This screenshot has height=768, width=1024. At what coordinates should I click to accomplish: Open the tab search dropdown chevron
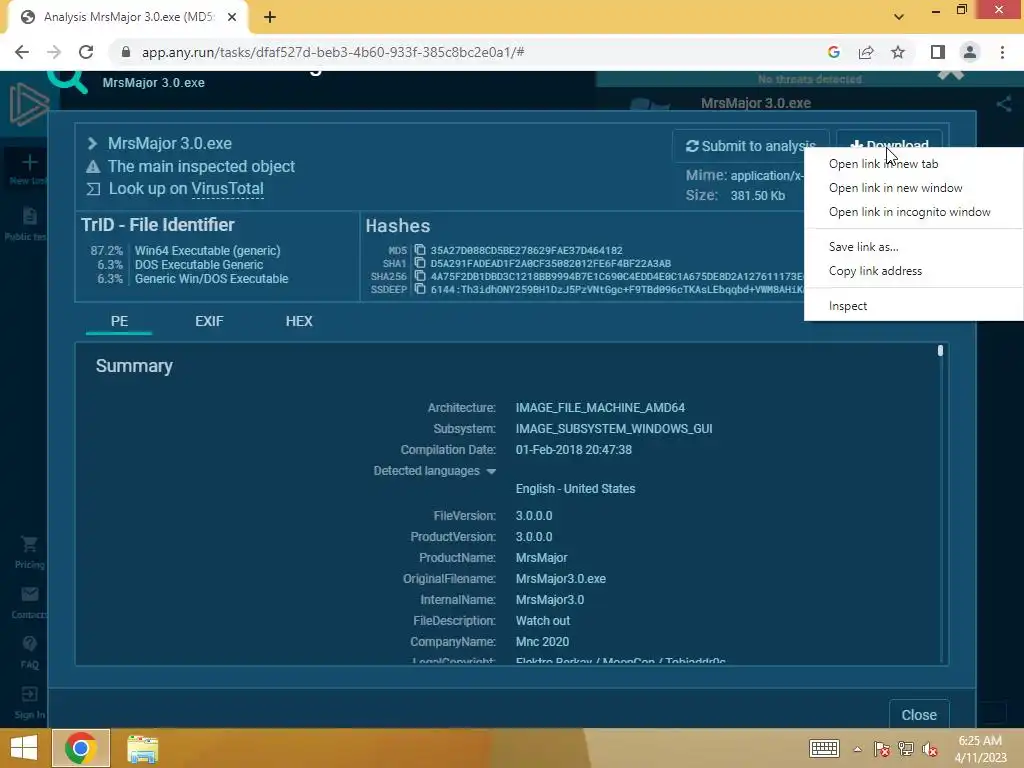tap(899, 17)
